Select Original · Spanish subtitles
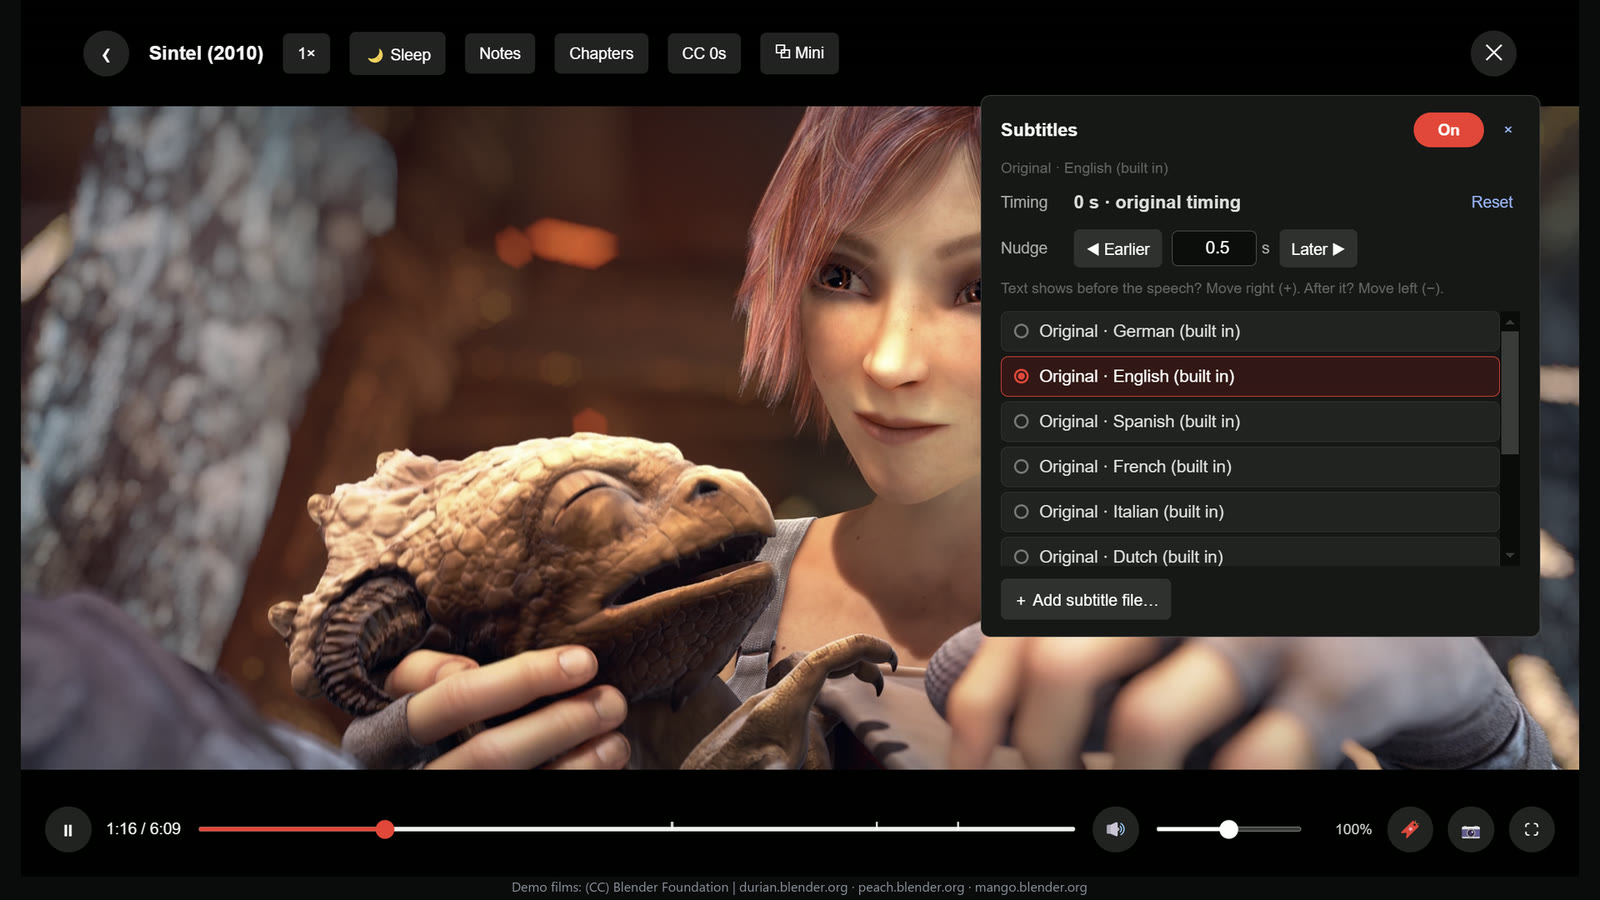The width and height of the screenshot is (1600, 900). coord(1250,421)
